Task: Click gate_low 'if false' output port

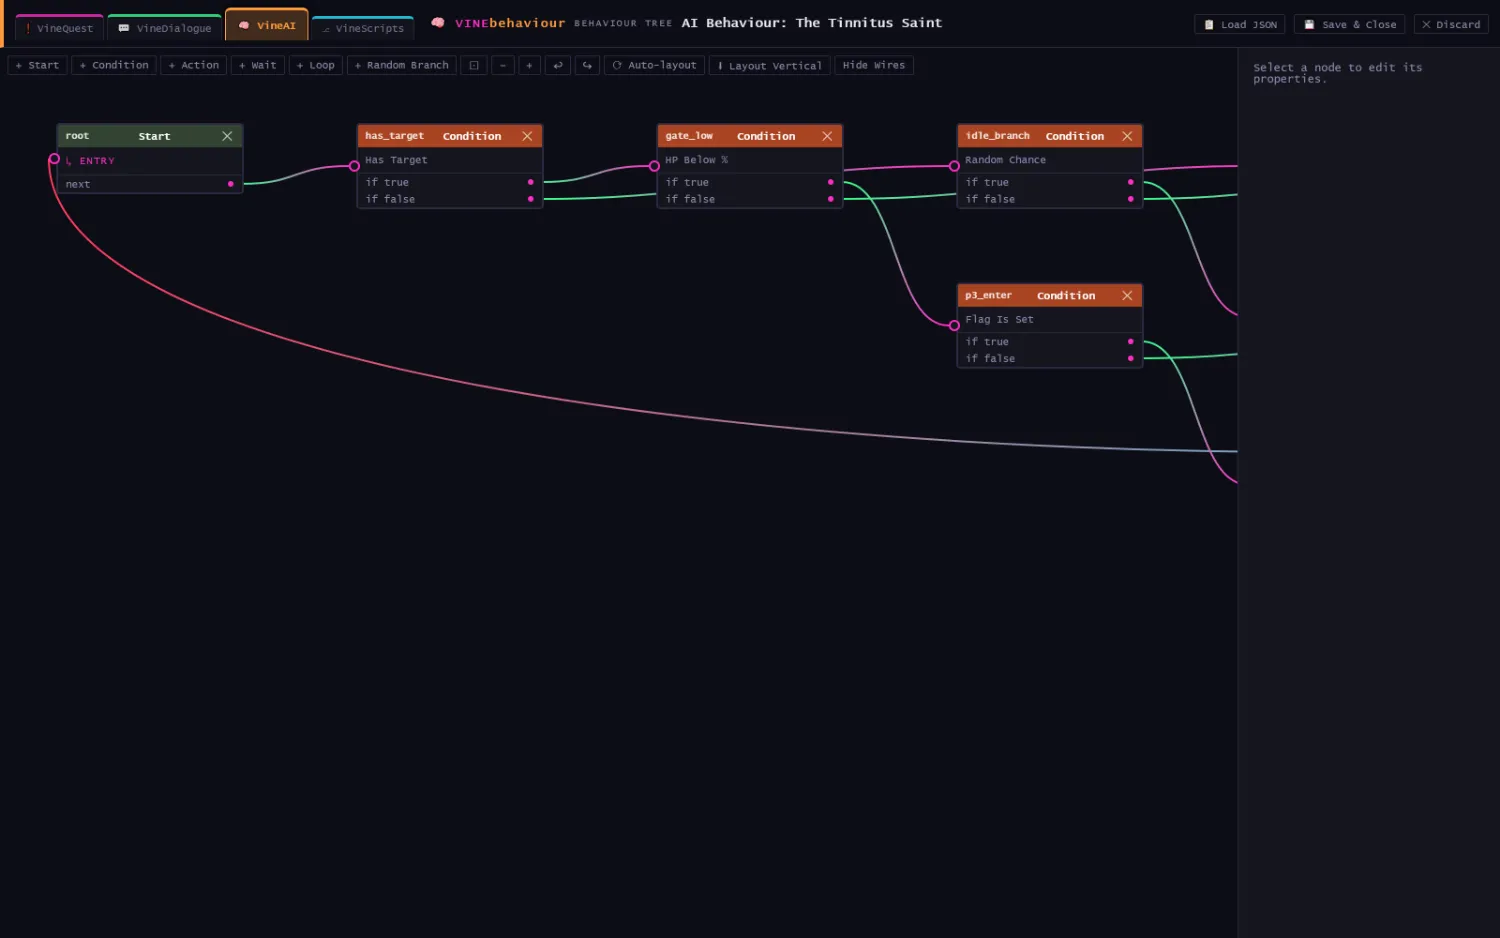Action: tap(831, 199)
